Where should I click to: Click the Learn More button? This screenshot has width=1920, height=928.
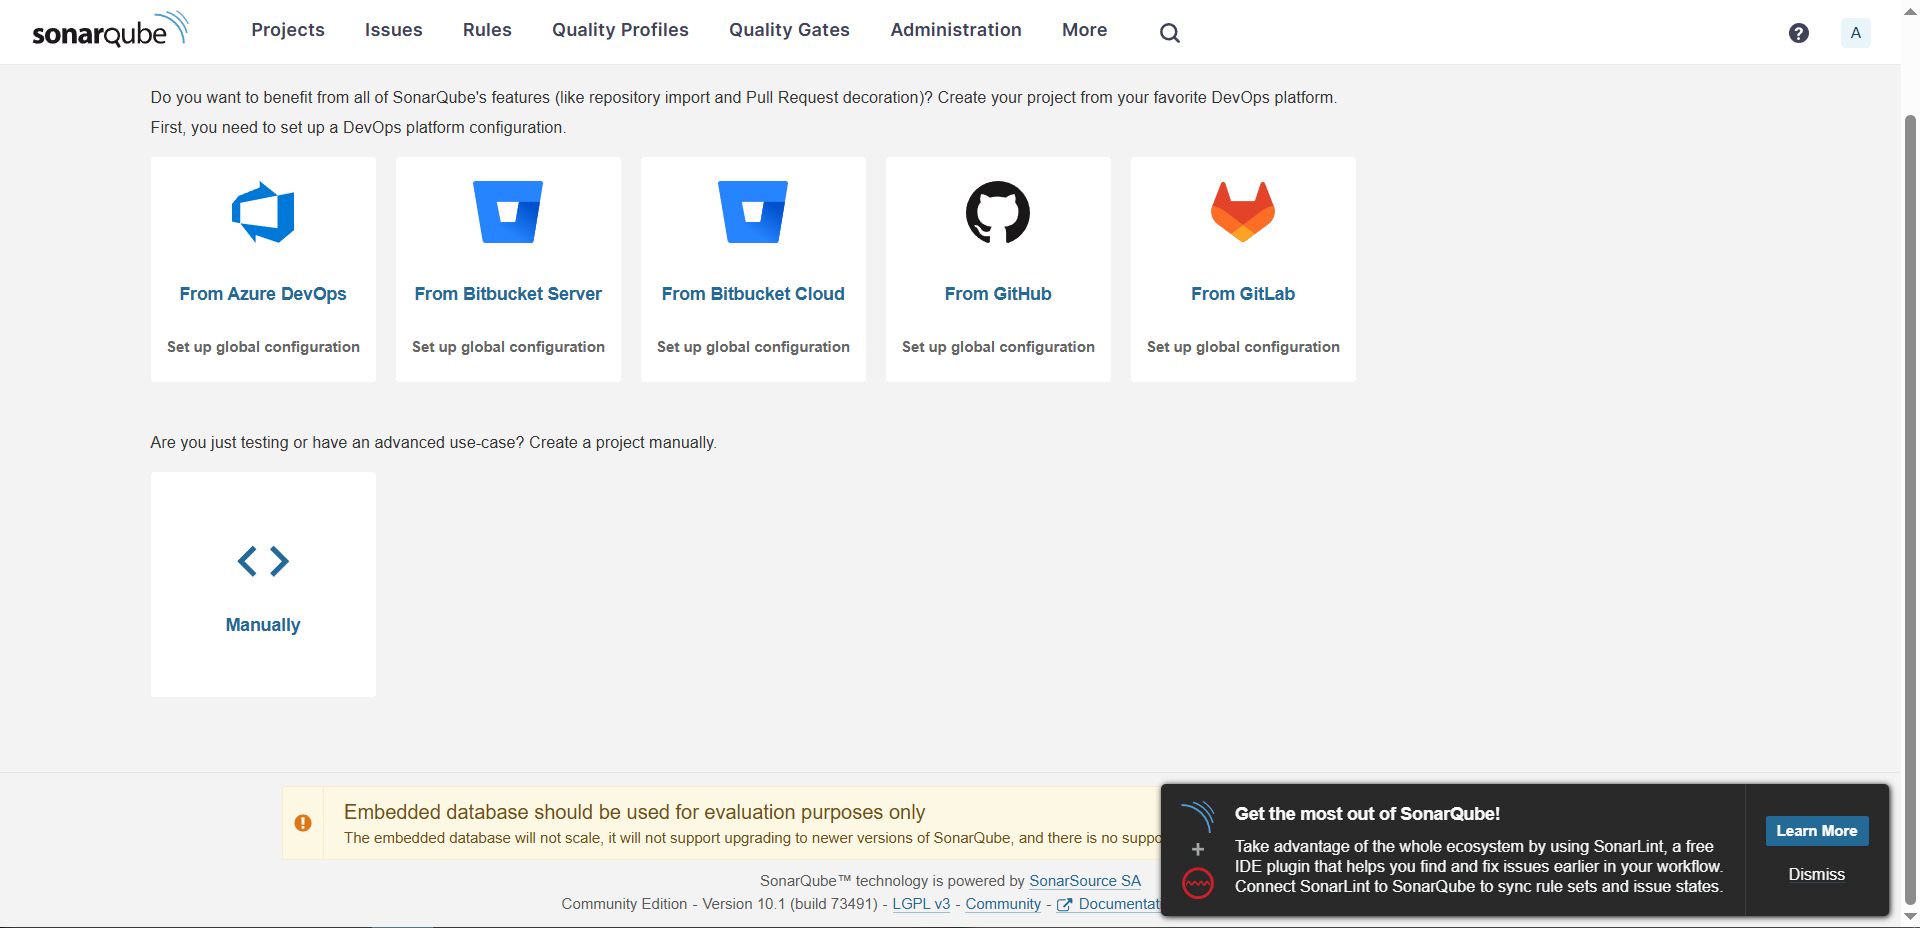pyautogui.click(x=1816, y=831)
